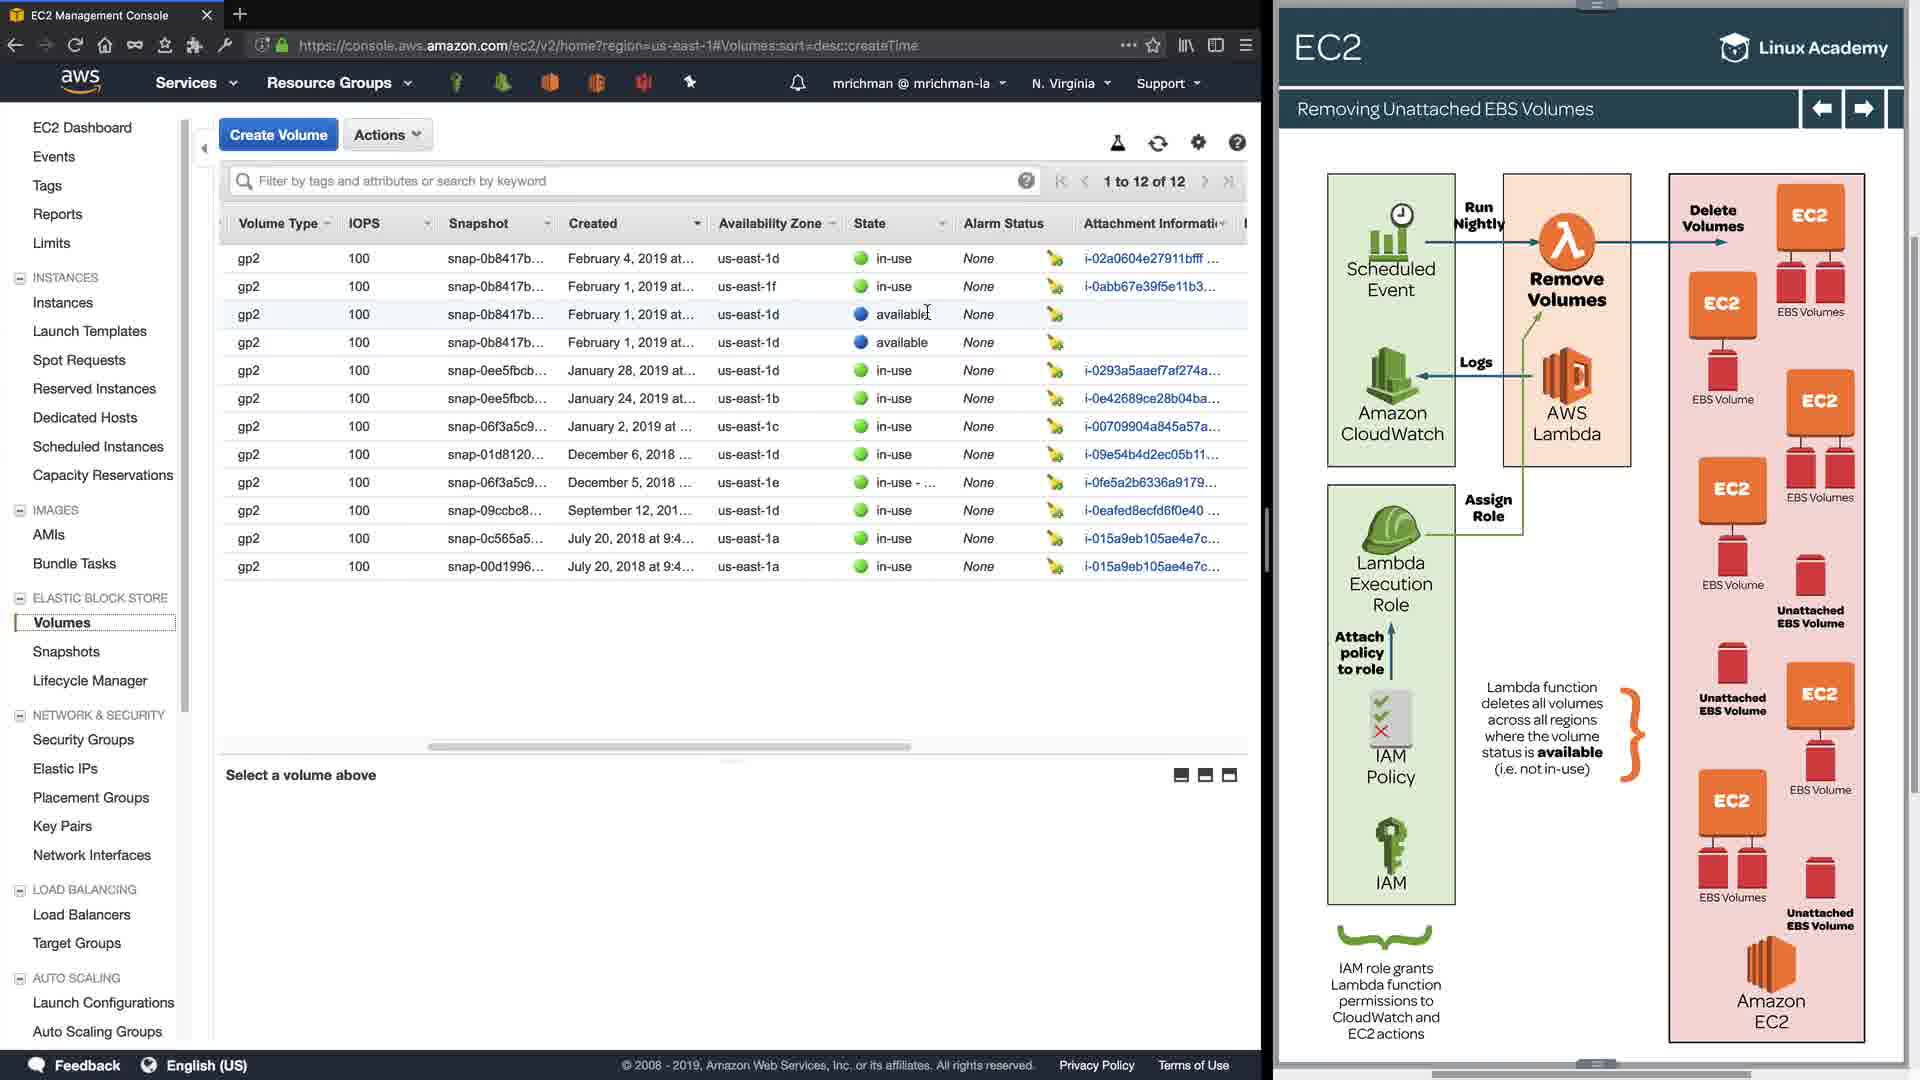Click alarm icon on first volume row
1920x1080 pixels.
tap(1055, 258)
